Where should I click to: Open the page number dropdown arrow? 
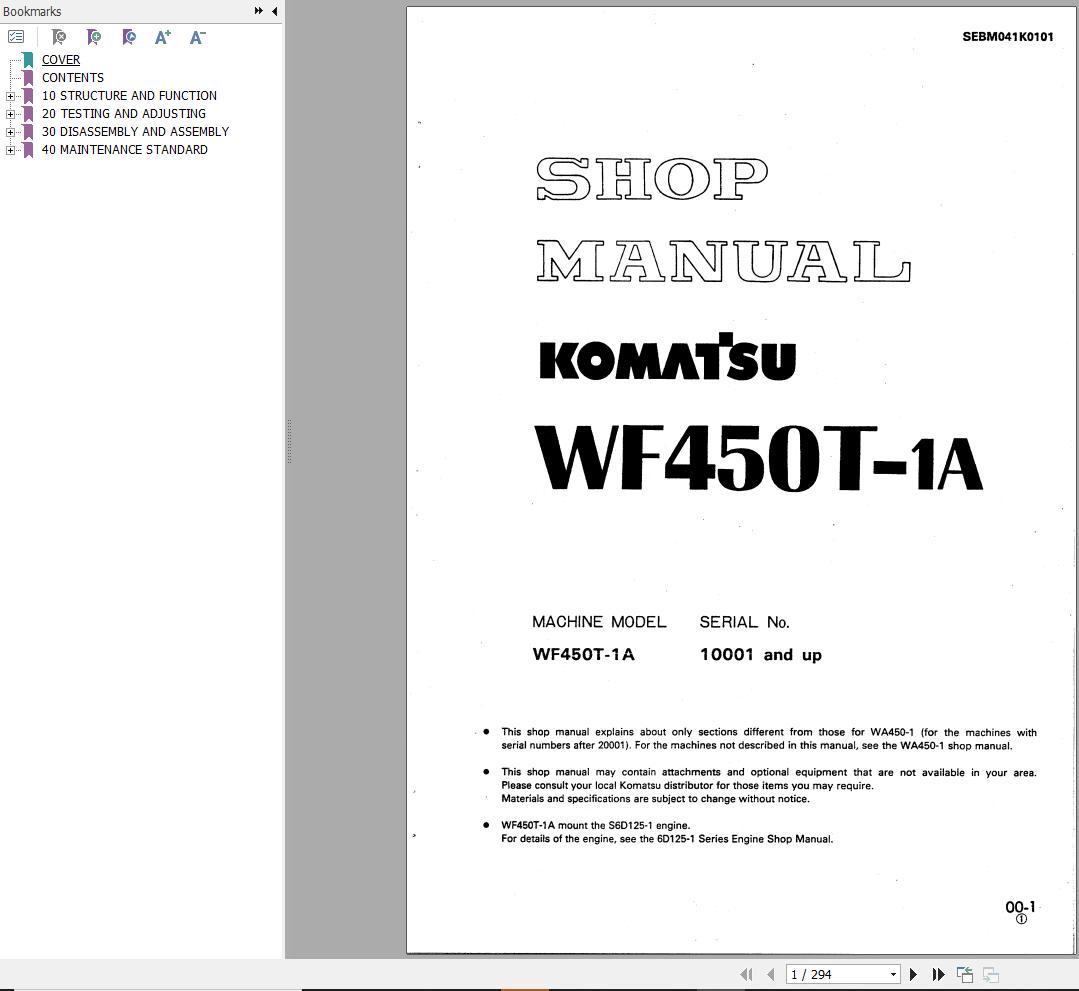(x=893, y=973)
